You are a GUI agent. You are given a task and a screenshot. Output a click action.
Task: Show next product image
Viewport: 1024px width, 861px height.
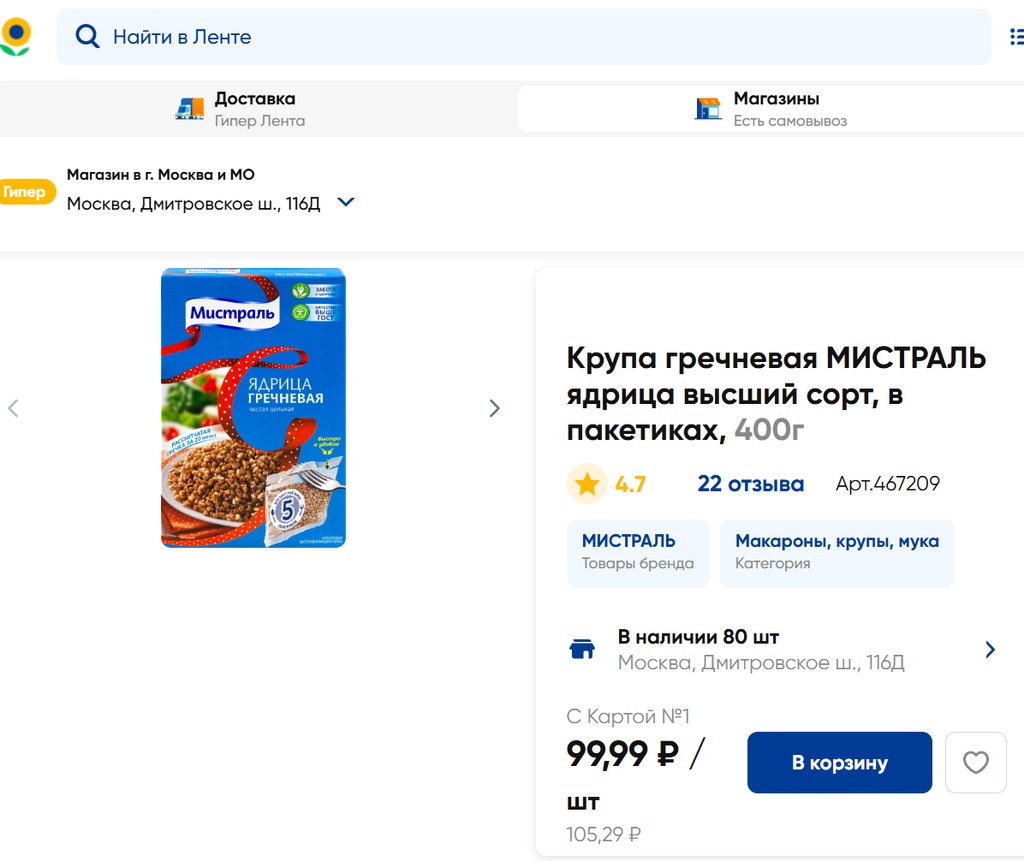coord(494,408)
